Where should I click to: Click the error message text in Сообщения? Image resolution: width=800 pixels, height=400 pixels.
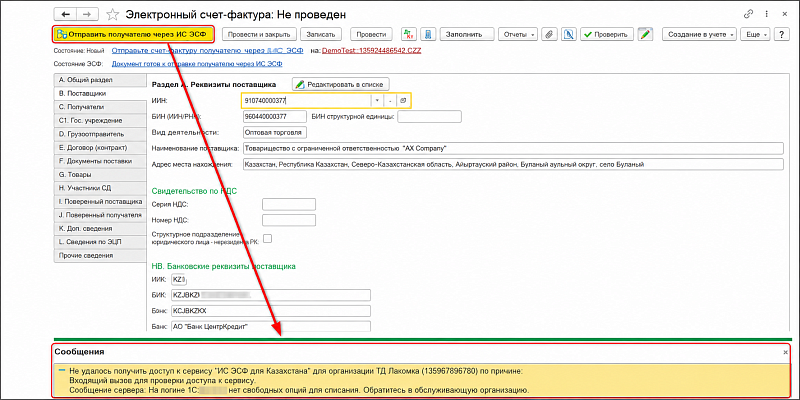(299, 381)
